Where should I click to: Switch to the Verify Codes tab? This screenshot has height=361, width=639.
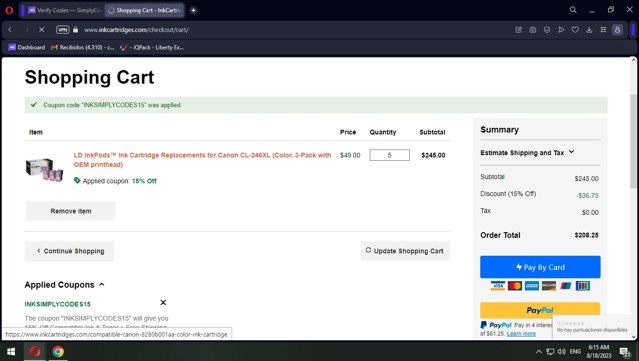coord(64,10)
